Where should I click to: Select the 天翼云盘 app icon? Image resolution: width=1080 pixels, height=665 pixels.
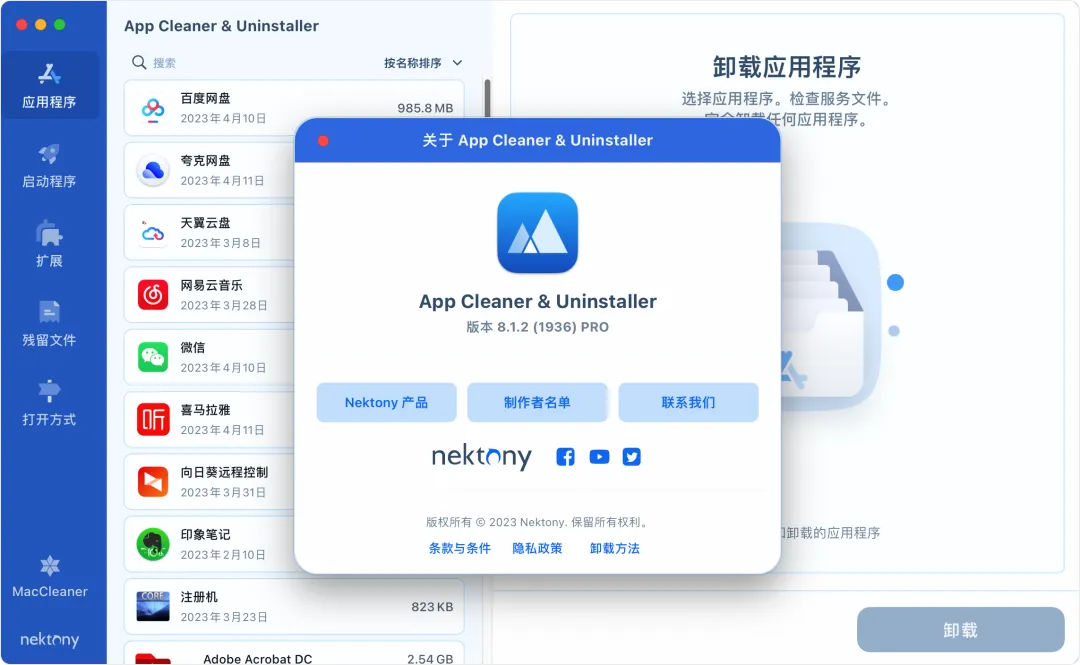coord(153,233)
